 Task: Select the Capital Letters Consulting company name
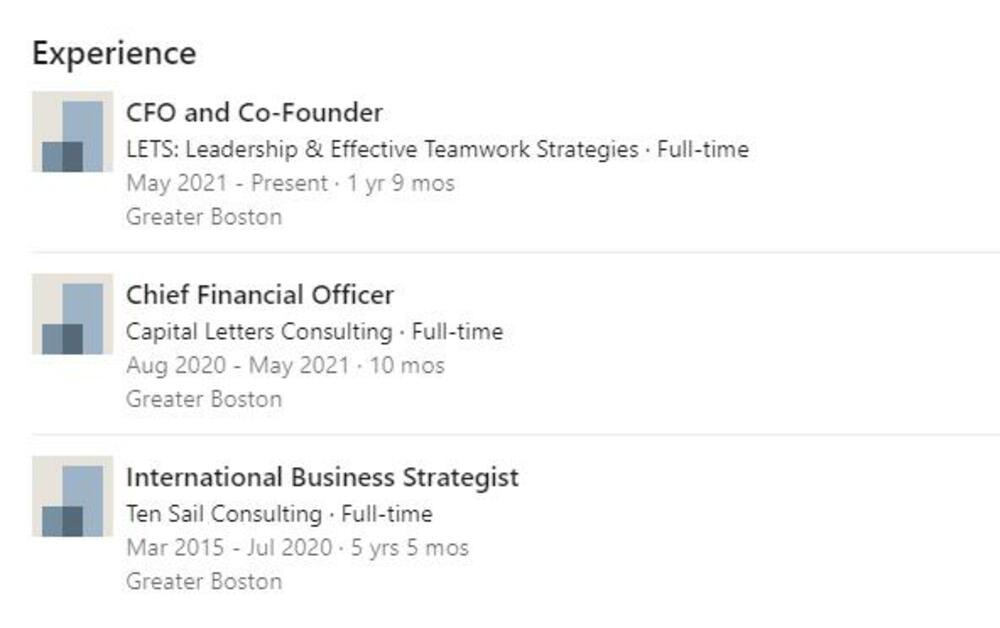coord(259,332)
